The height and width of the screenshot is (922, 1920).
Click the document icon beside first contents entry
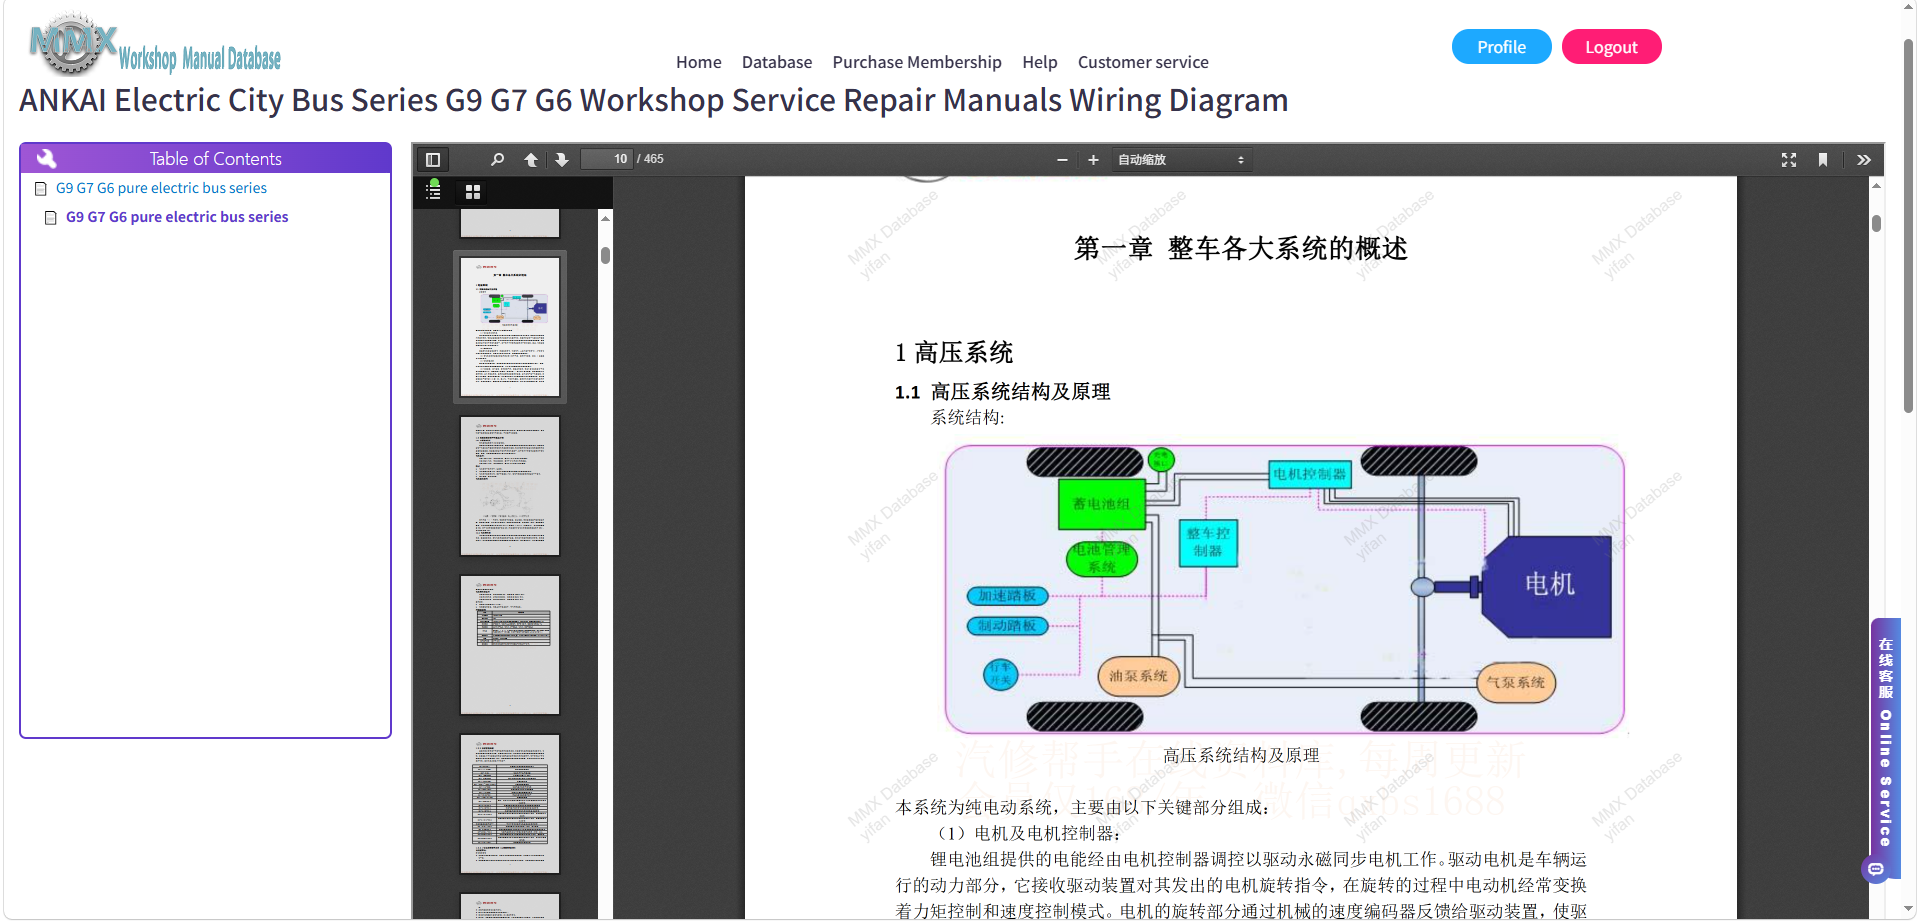[x=41, y=189]
